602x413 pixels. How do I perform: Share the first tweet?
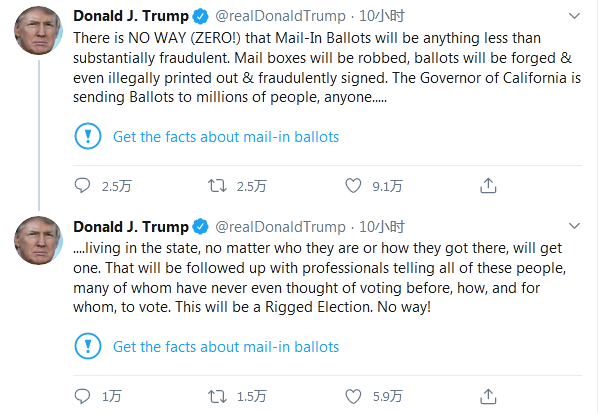coord(488,185)
